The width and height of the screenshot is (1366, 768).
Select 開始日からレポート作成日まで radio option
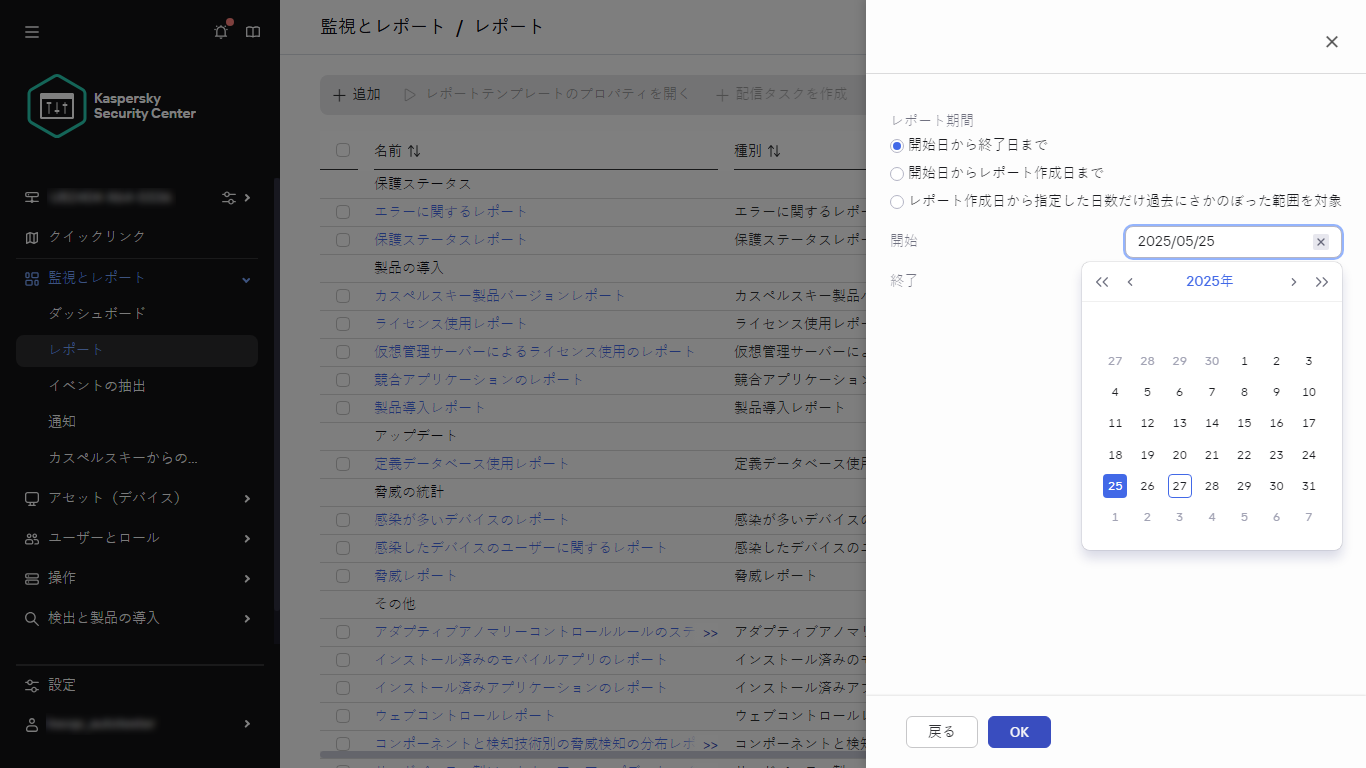click(x=896, y=174)
